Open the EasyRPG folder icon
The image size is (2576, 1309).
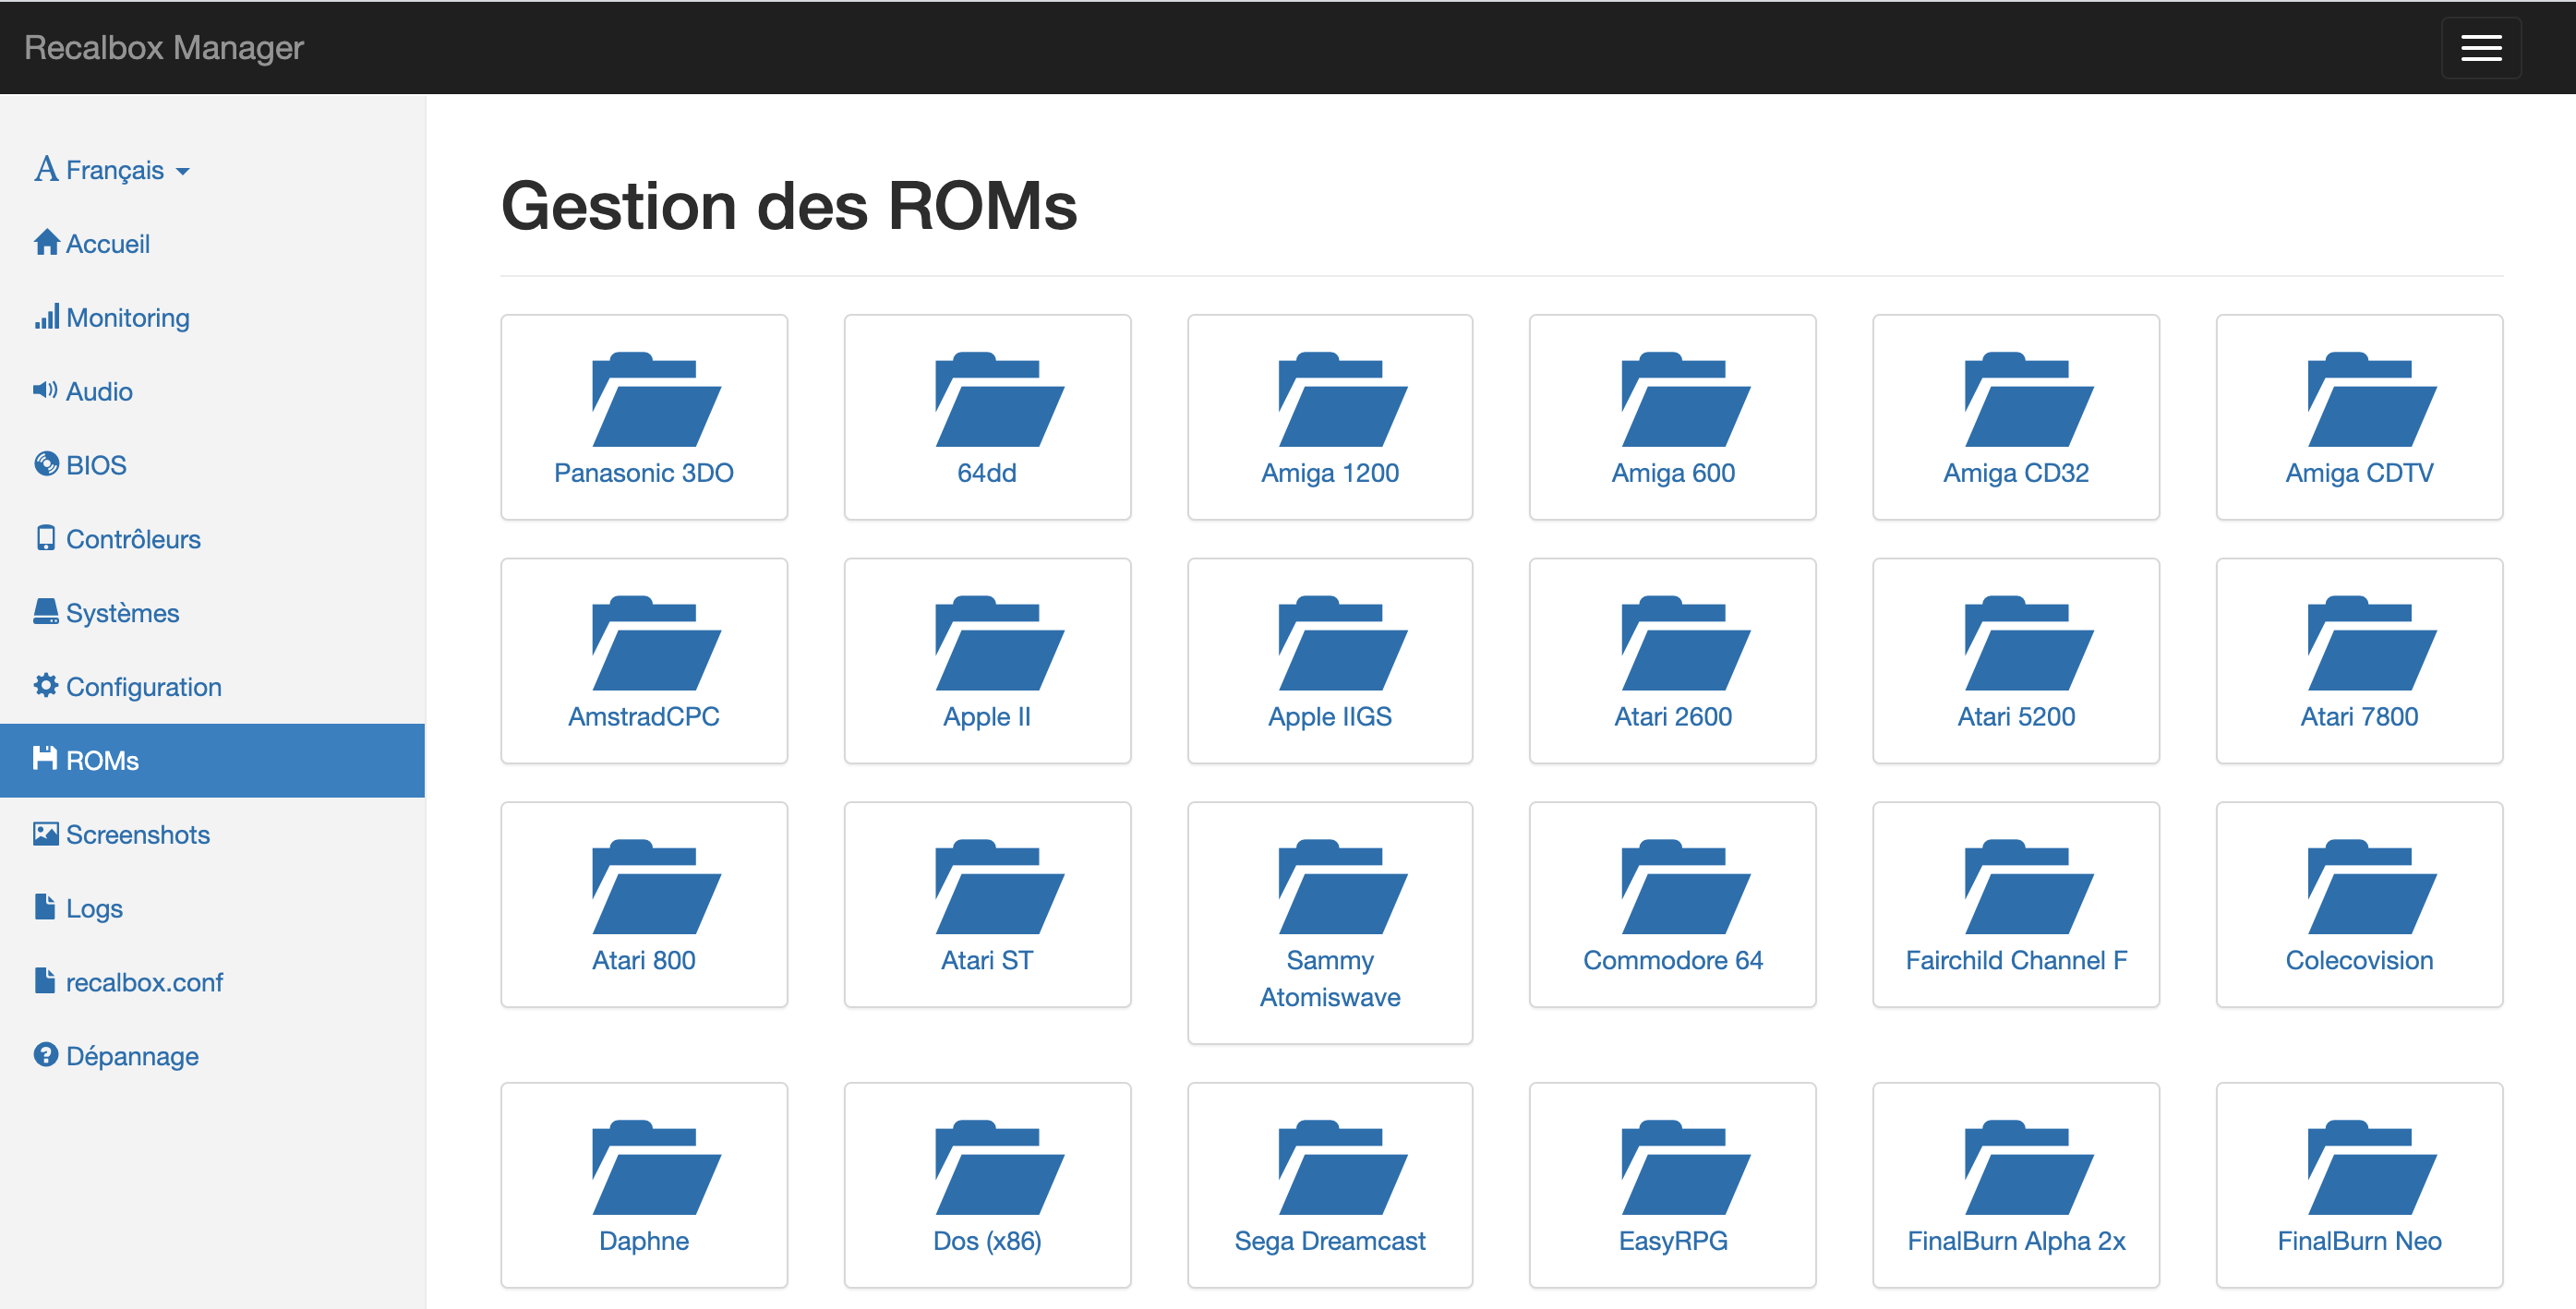(x=1685, y=1167)
